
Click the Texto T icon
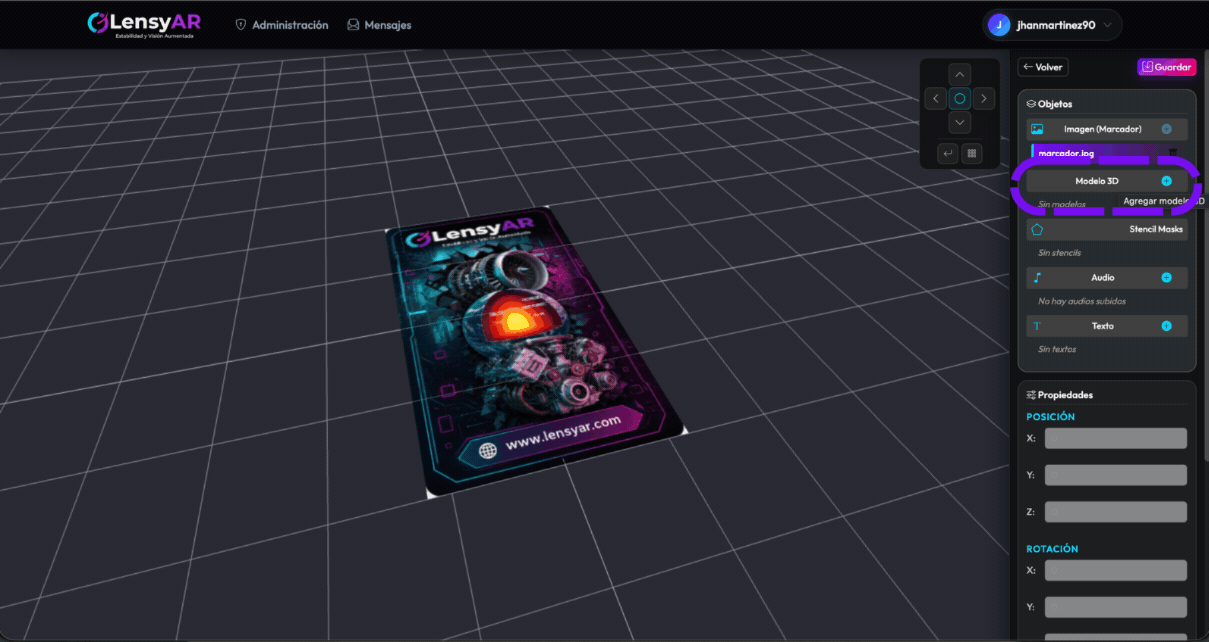click(x=1037, y=326)
